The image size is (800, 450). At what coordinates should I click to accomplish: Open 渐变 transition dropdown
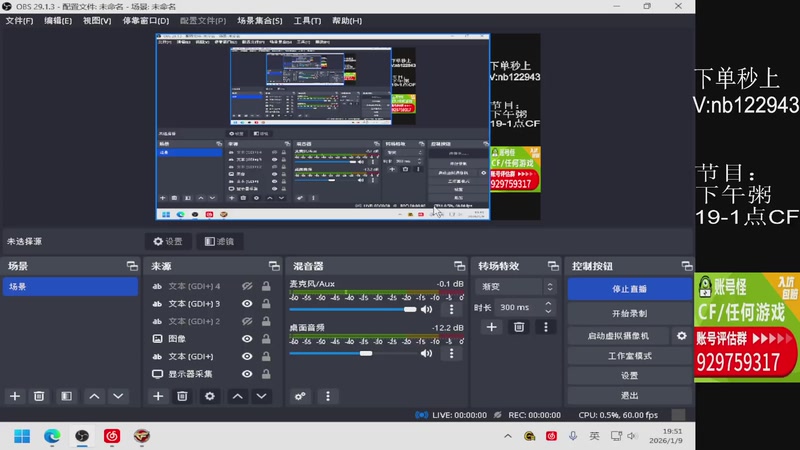[x=515, y=287]
